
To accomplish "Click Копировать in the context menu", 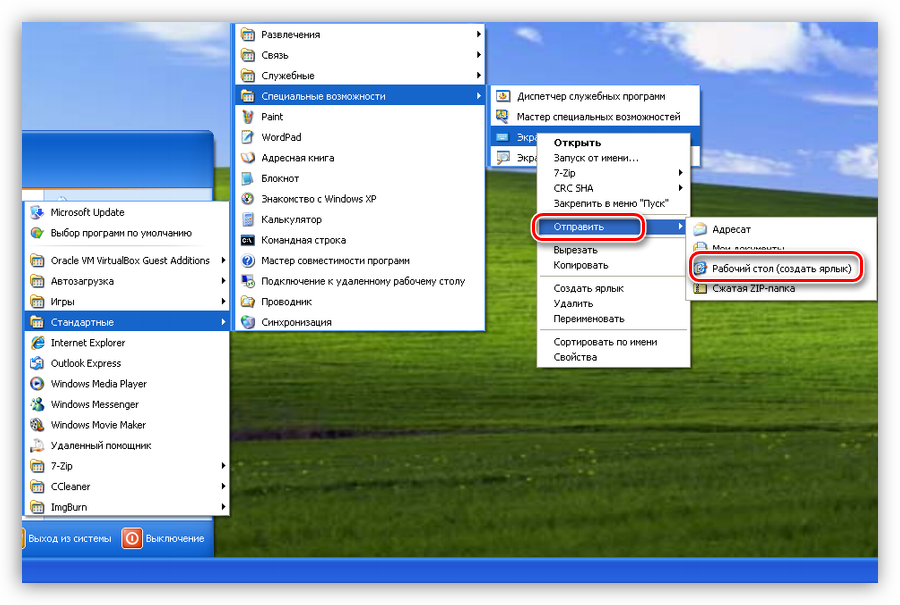I will 581,266.
